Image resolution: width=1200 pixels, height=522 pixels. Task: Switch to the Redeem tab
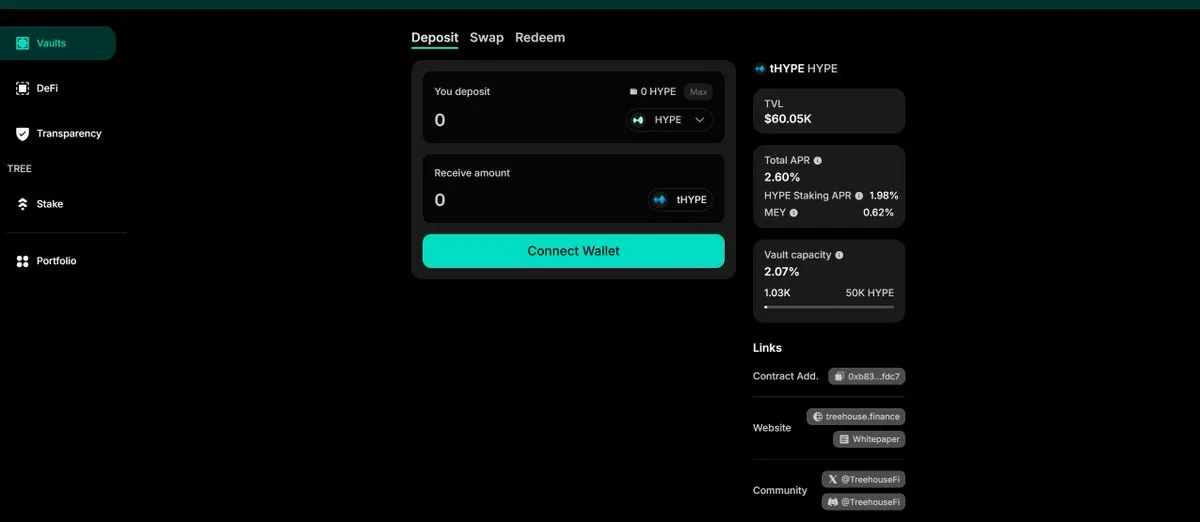[540, 38]
